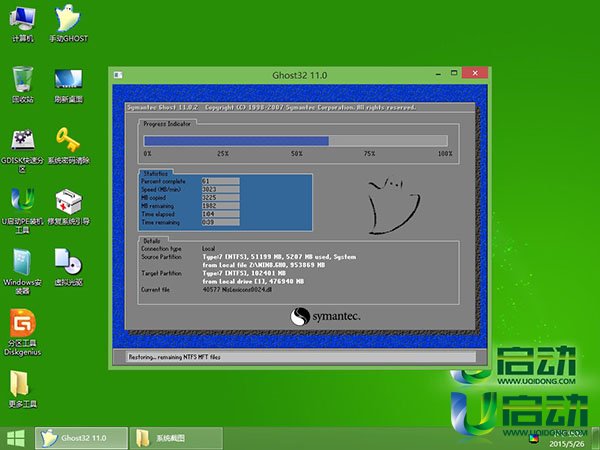This screenshot has width=600, height=450.
Task: Minimize the Ghost32 11.0 window
Action: tap(438, 74)
